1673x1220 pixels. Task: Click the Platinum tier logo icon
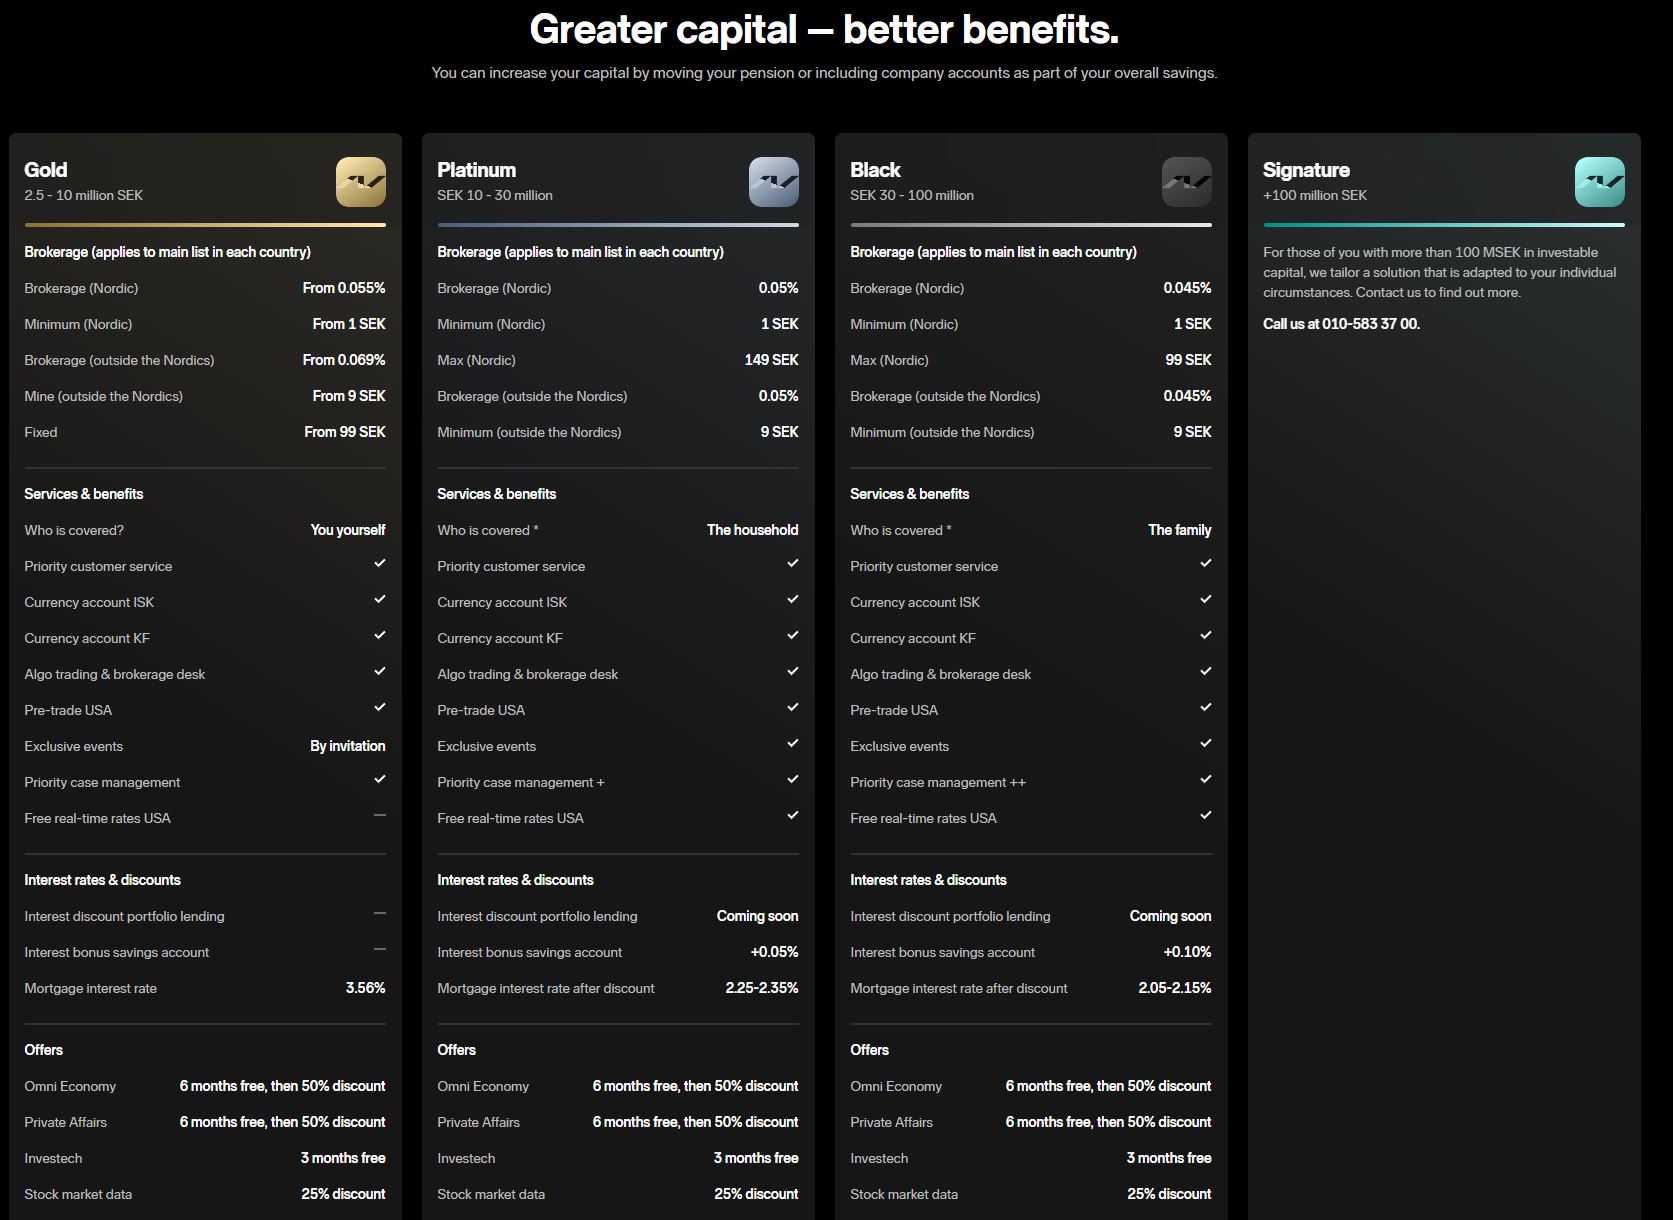[x=774, y=182]
